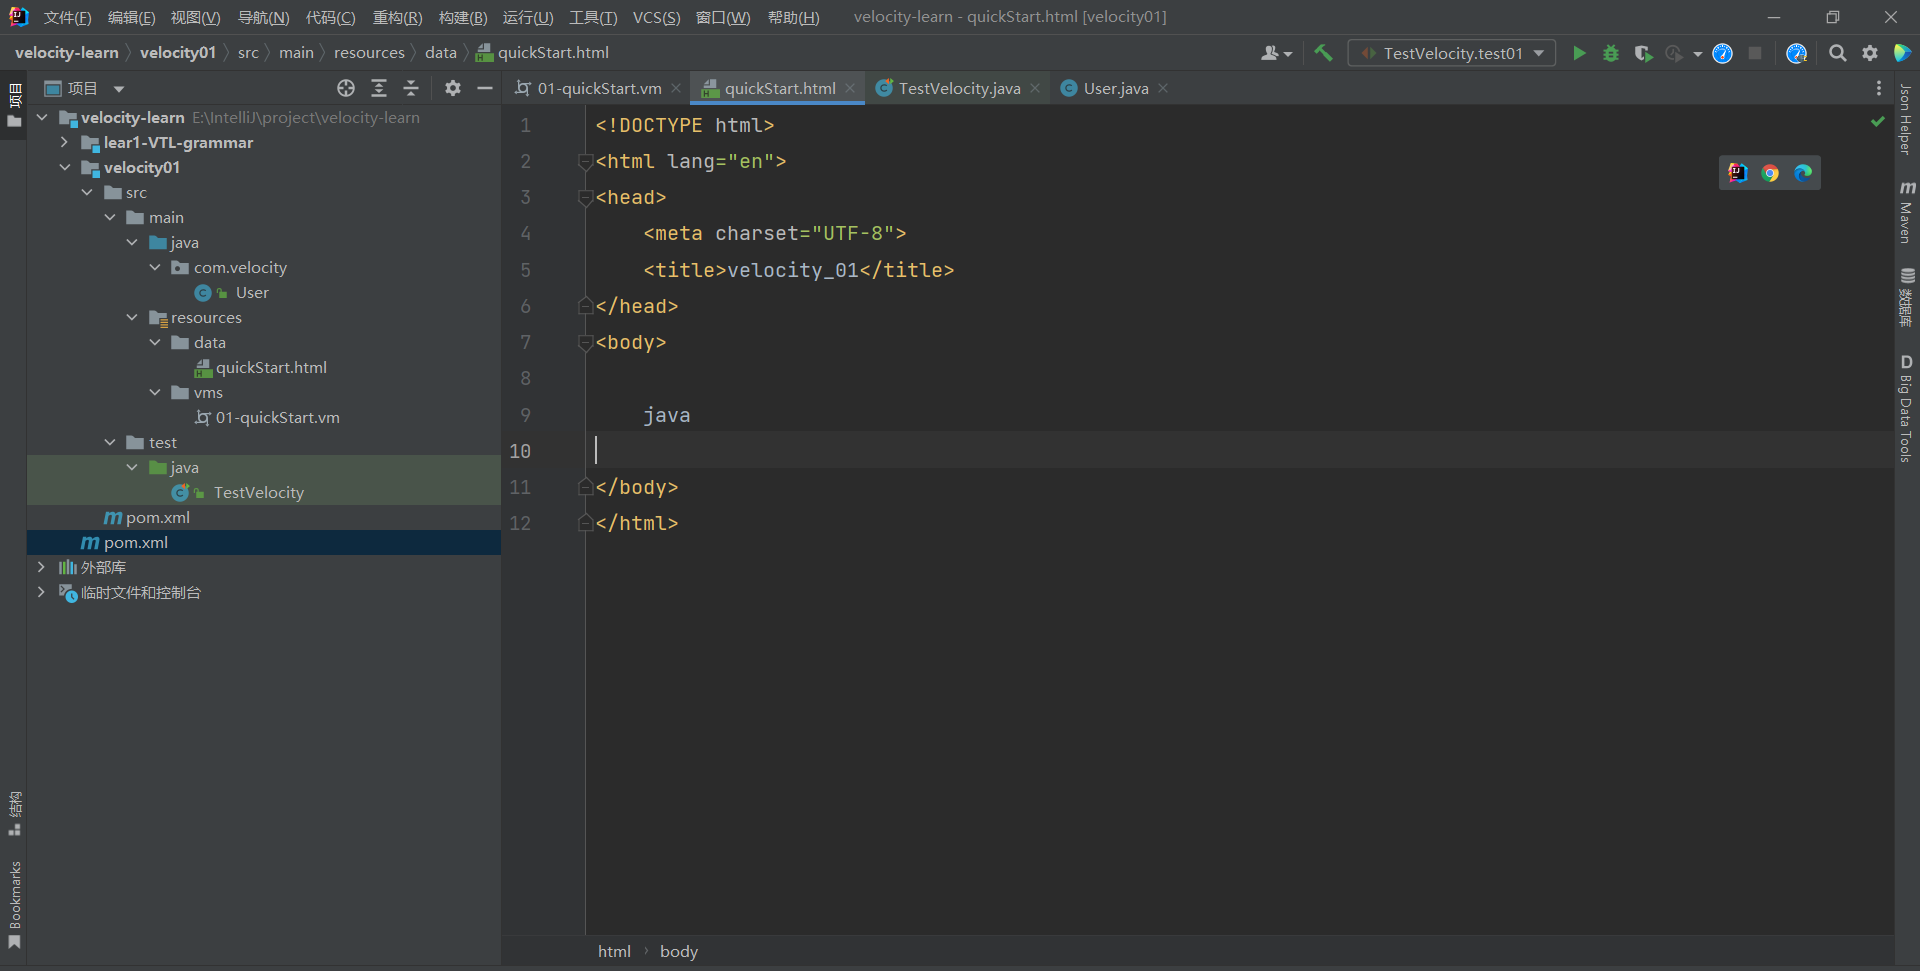Expand the 临时文件和控制台 node
This screenshot has width=1920, height=971.
pyautogui.click(x=41, y=592)
